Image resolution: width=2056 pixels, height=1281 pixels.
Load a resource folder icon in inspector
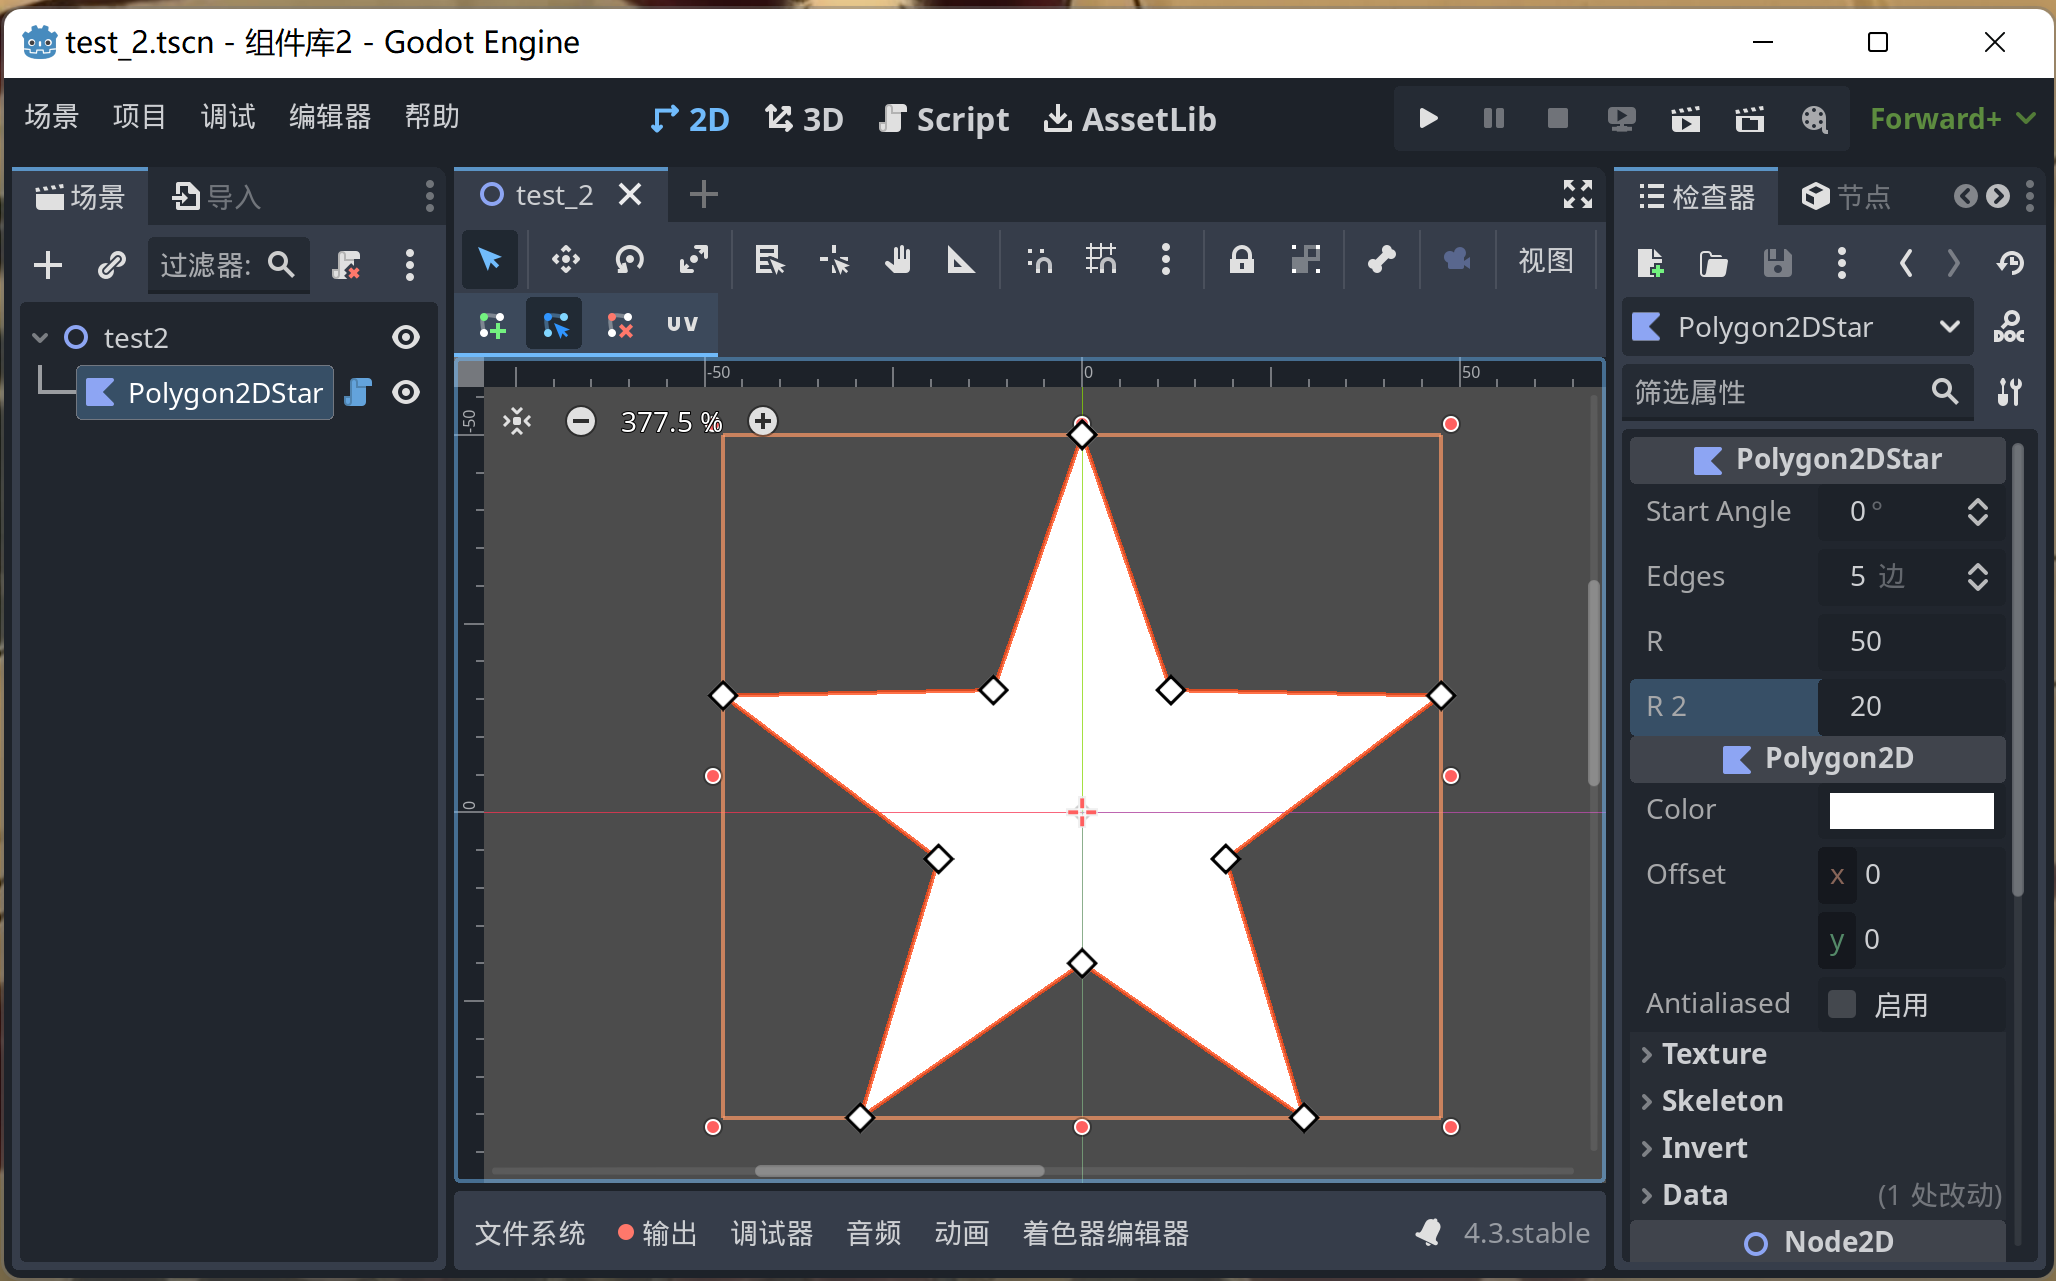pyautogui.click(x=1713, y=263)
